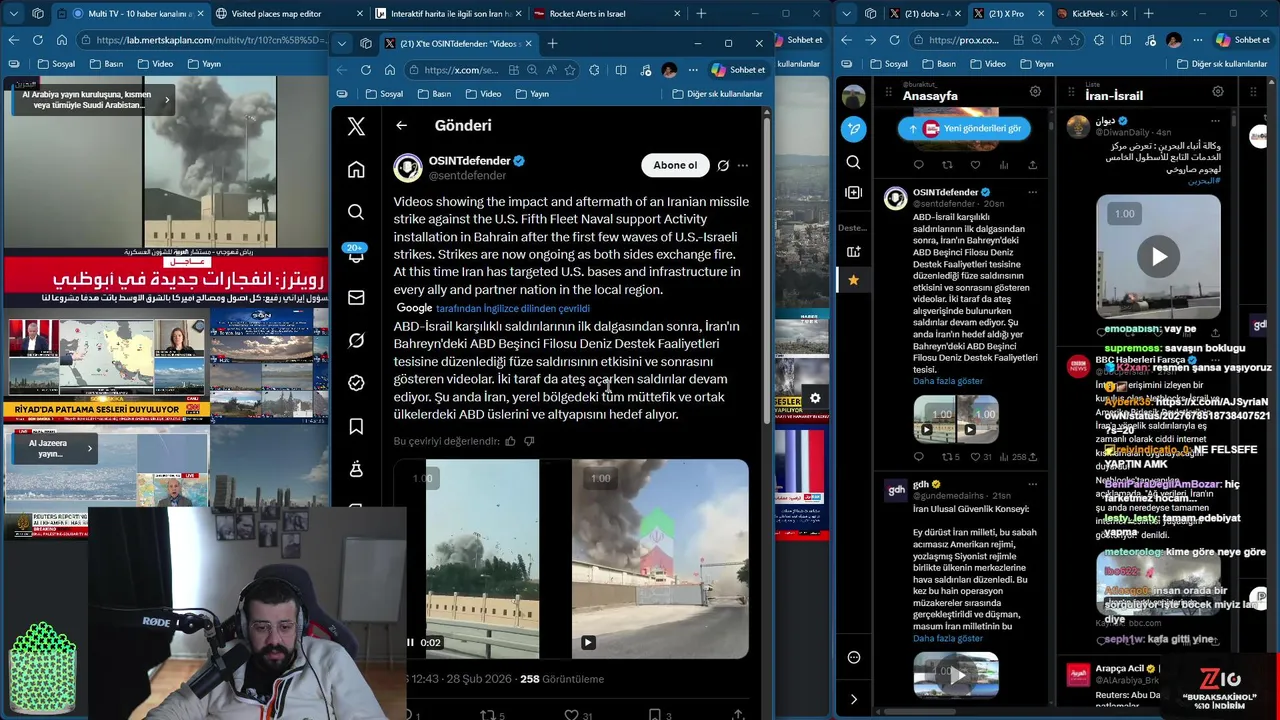Screen dimensions: 1280x720
Task: Select starred deck in X Pro sidebar
Action: [853, 280]
